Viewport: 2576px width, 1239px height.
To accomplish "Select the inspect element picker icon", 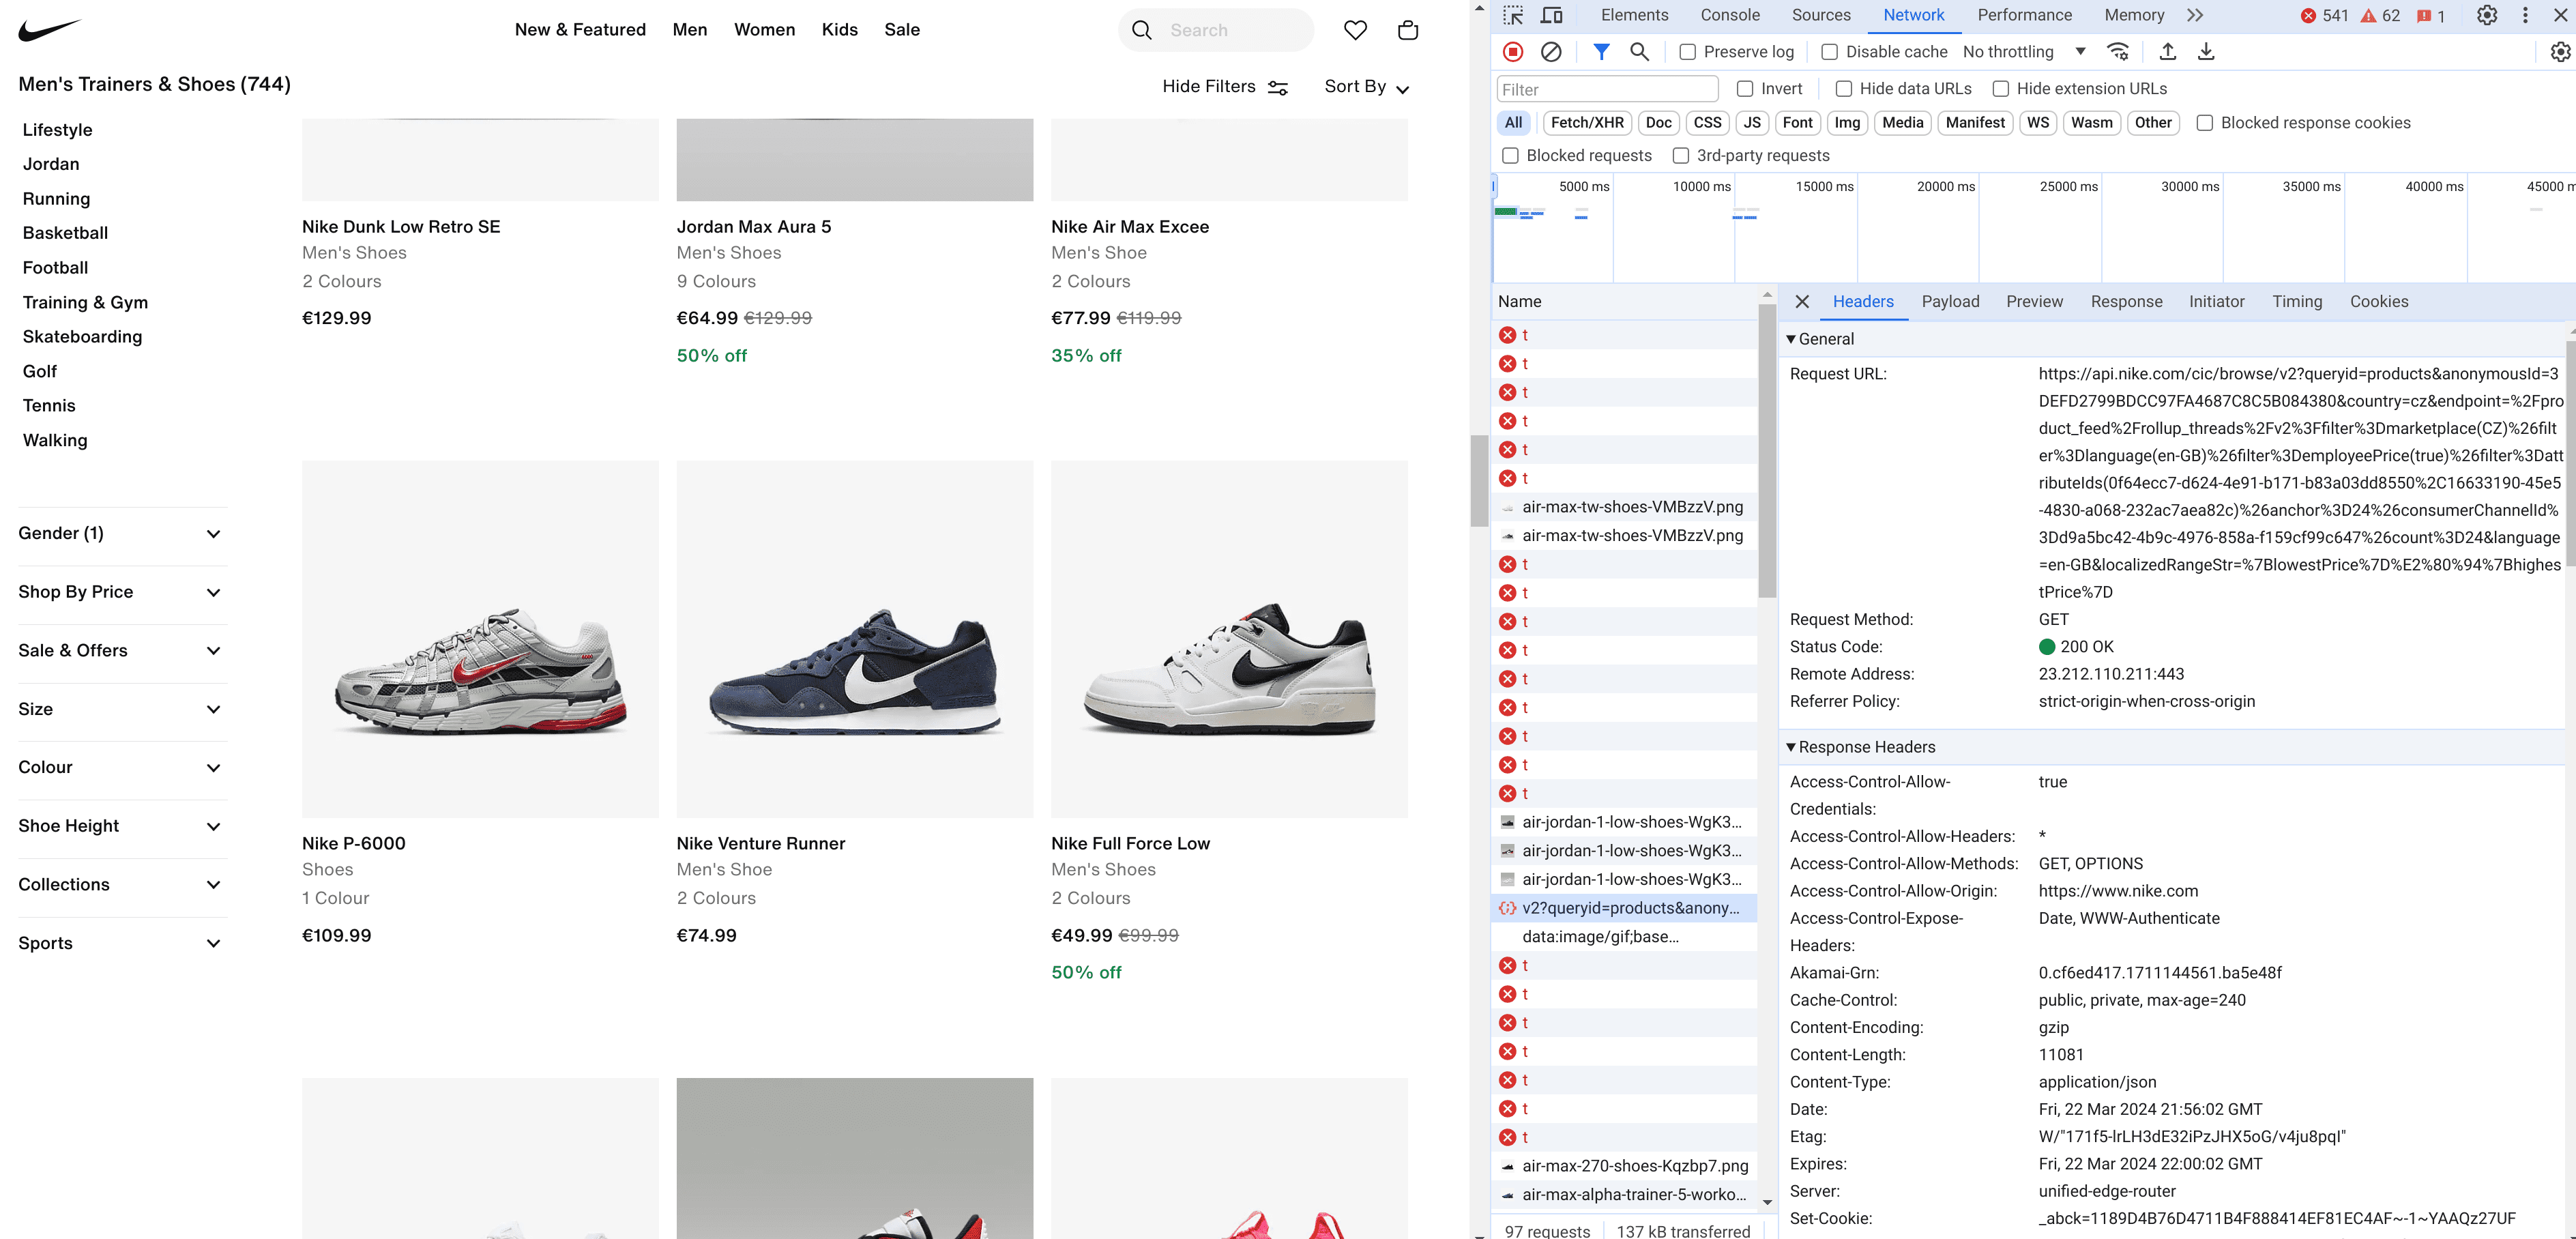I will pos(1513,15).
